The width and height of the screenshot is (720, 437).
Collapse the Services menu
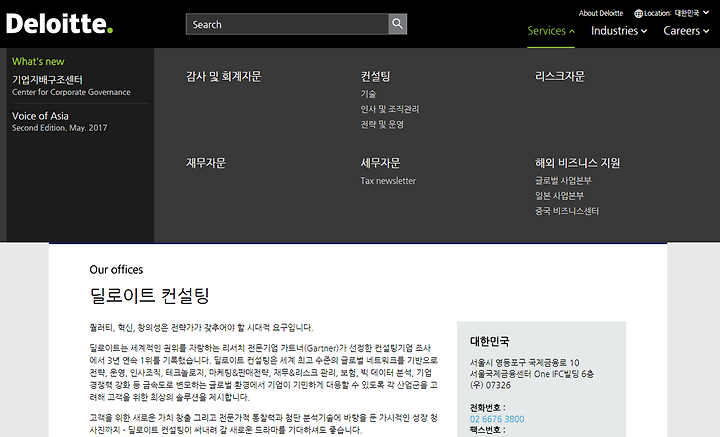tap(551, 31)
